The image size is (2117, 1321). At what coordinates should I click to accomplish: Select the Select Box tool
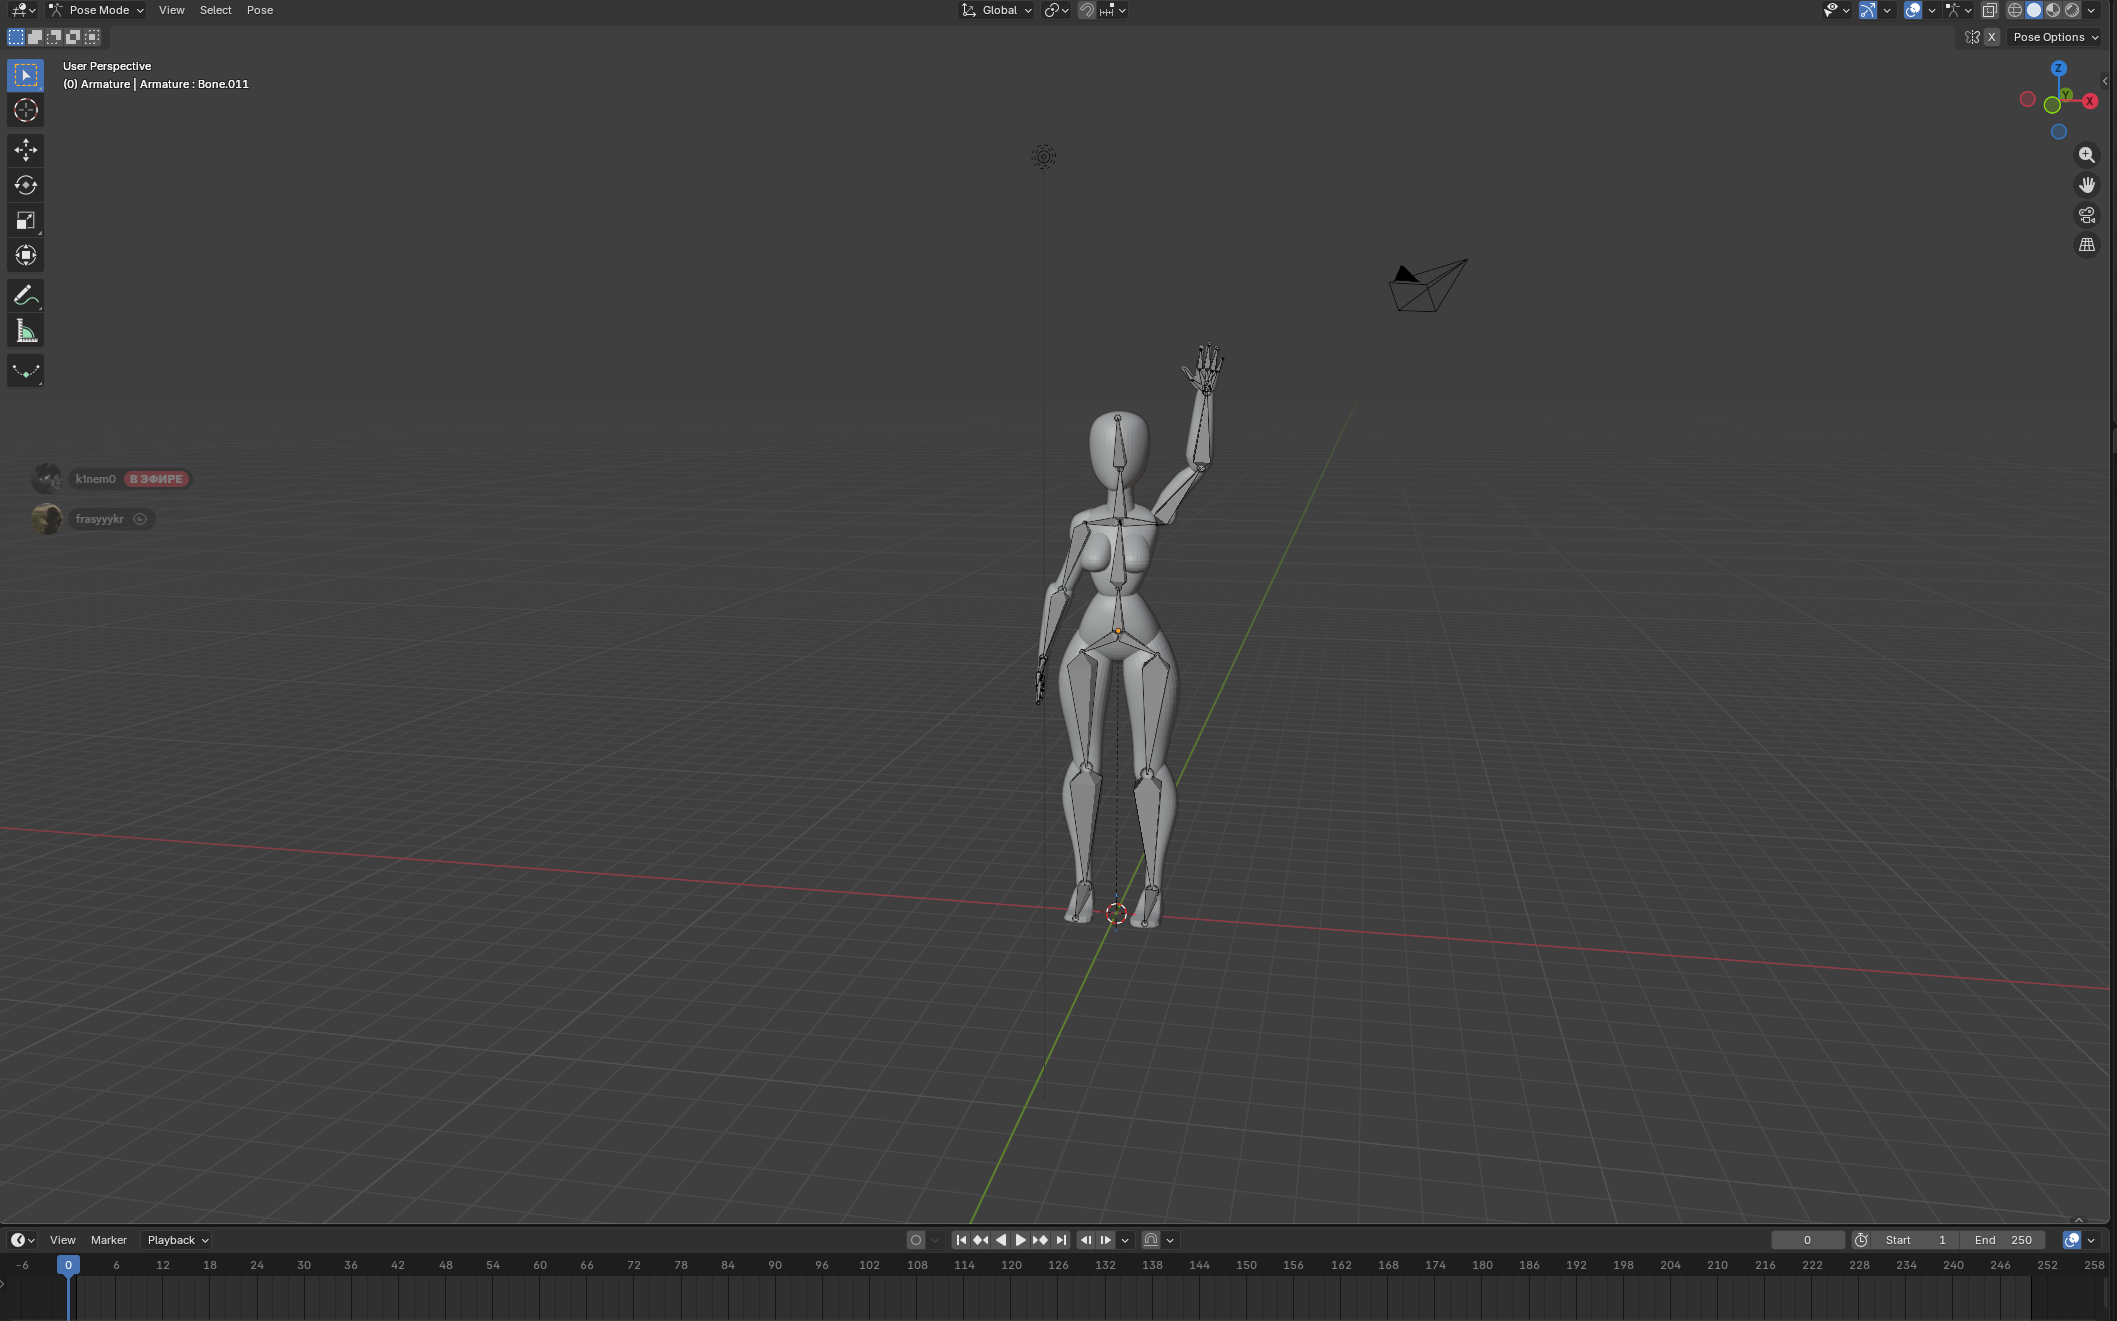point(26,75)
